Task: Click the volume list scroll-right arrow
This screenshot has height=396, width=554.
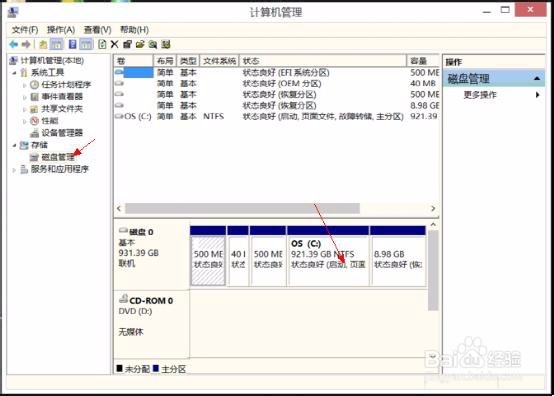Action: click(433, 208)
